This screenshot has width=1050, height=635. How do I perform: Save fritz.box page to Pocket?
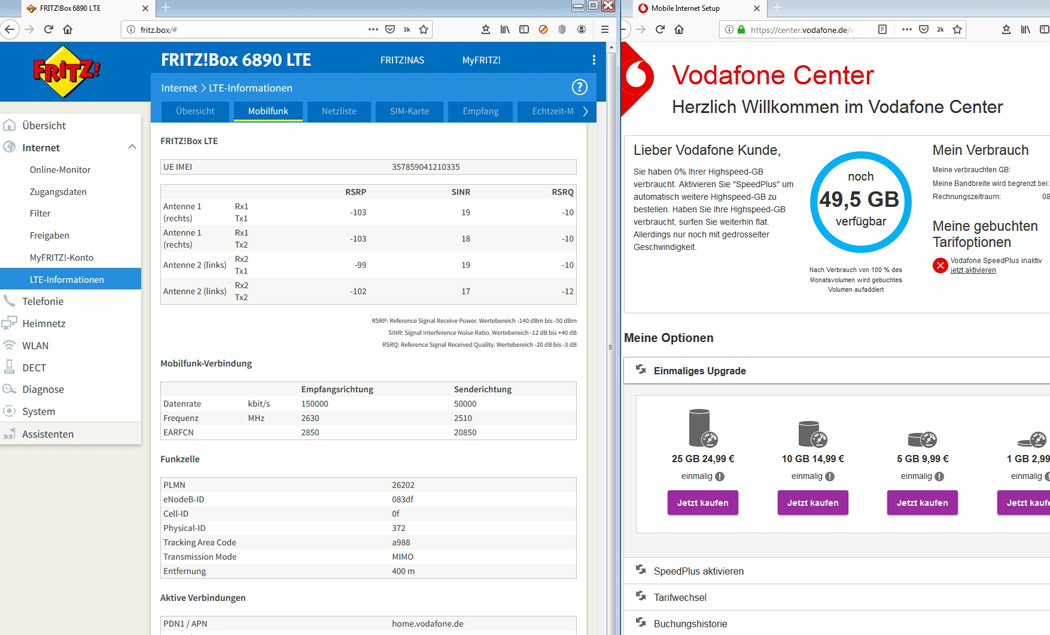click(x=390, y=29)
